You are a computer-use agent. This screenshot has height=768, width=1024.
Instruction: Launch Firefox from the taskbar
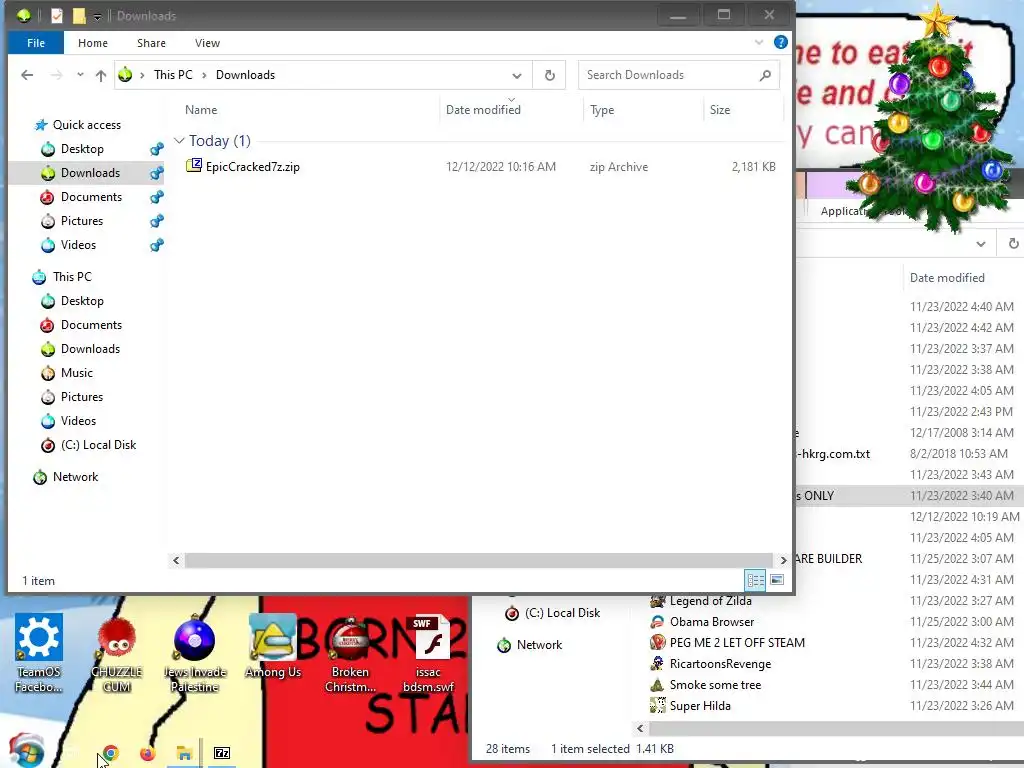point(148,754)
